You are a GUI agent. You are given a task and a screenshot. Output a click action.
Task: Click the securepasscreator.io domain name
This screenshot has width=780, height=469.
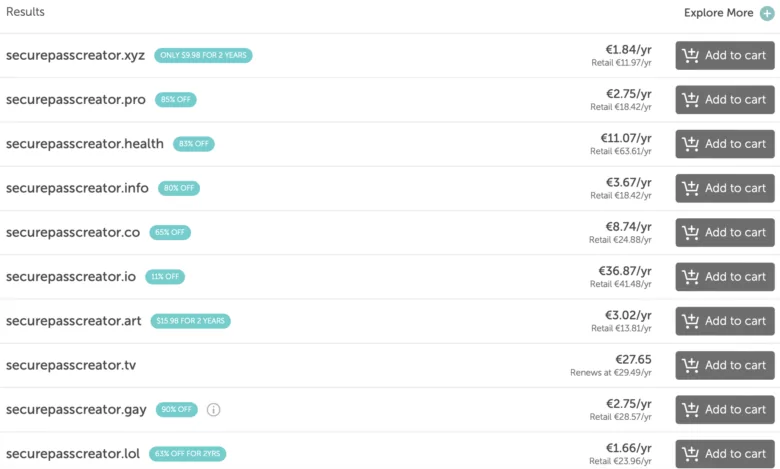coord(72,277)
